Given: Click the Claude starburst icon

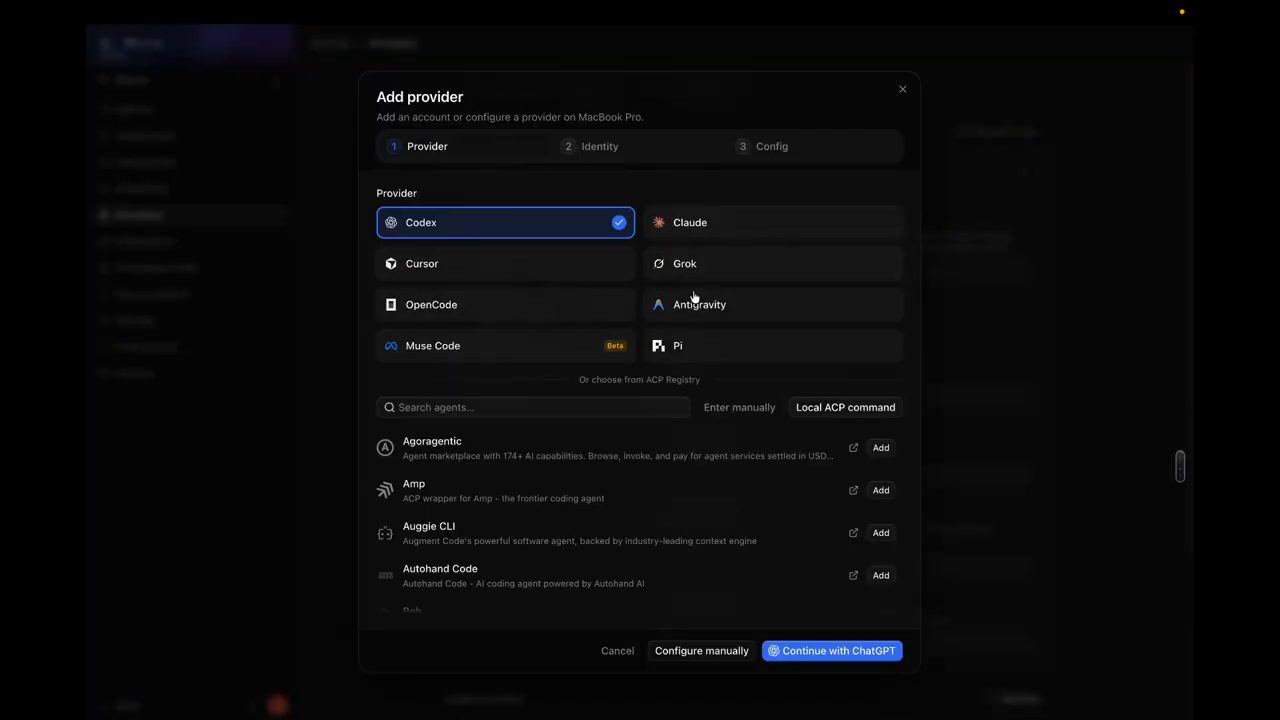Looking at the screenshot, I should [658, 222].
